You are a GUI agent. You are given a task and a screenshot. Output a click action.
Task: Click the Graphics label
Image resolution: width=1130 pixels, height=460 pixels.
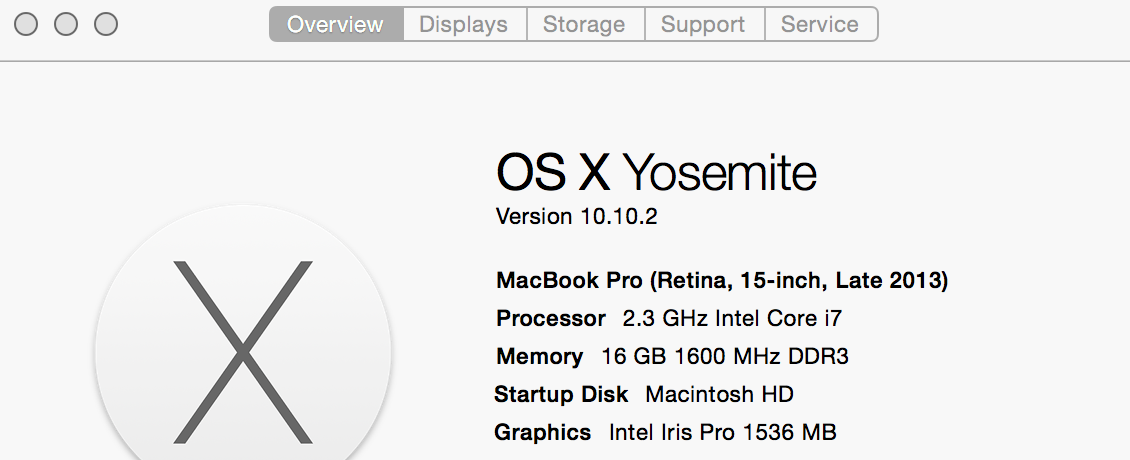[543, 433]
